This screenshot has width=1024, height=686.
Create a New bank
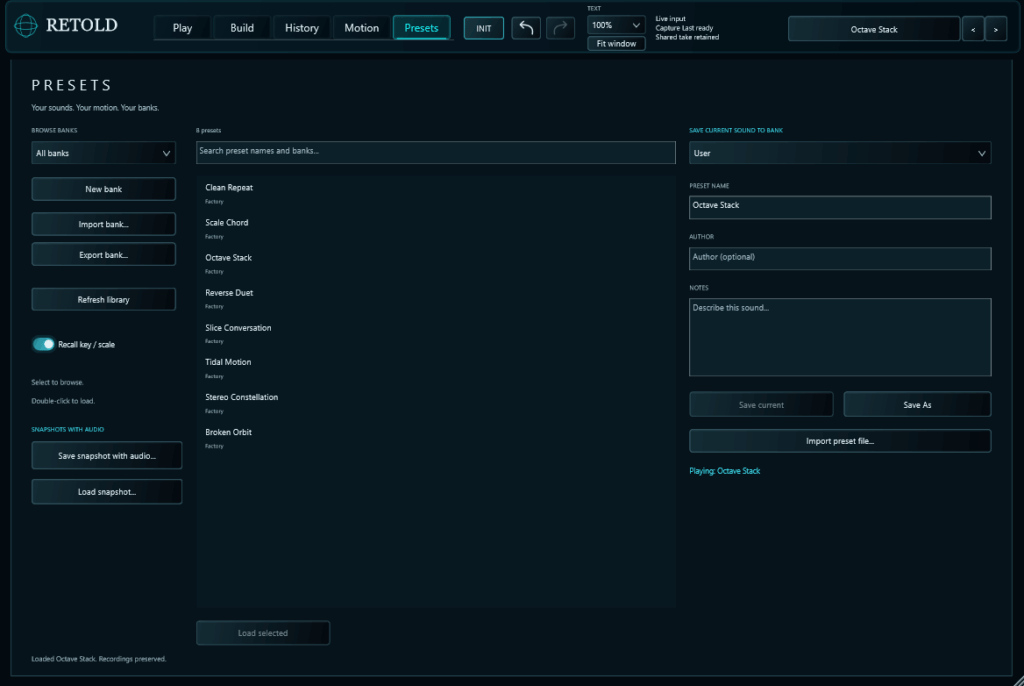pos(103,189)
